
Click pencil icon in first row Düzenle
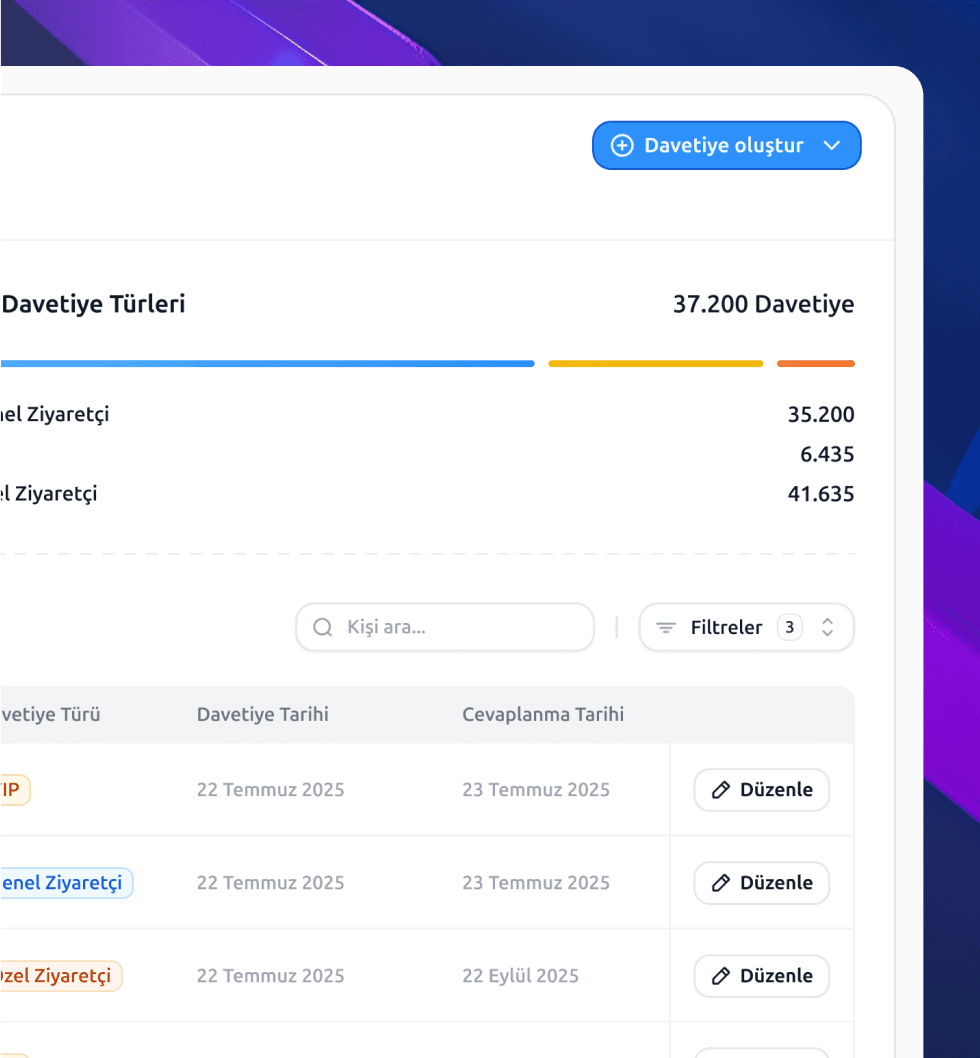[720, 790]
